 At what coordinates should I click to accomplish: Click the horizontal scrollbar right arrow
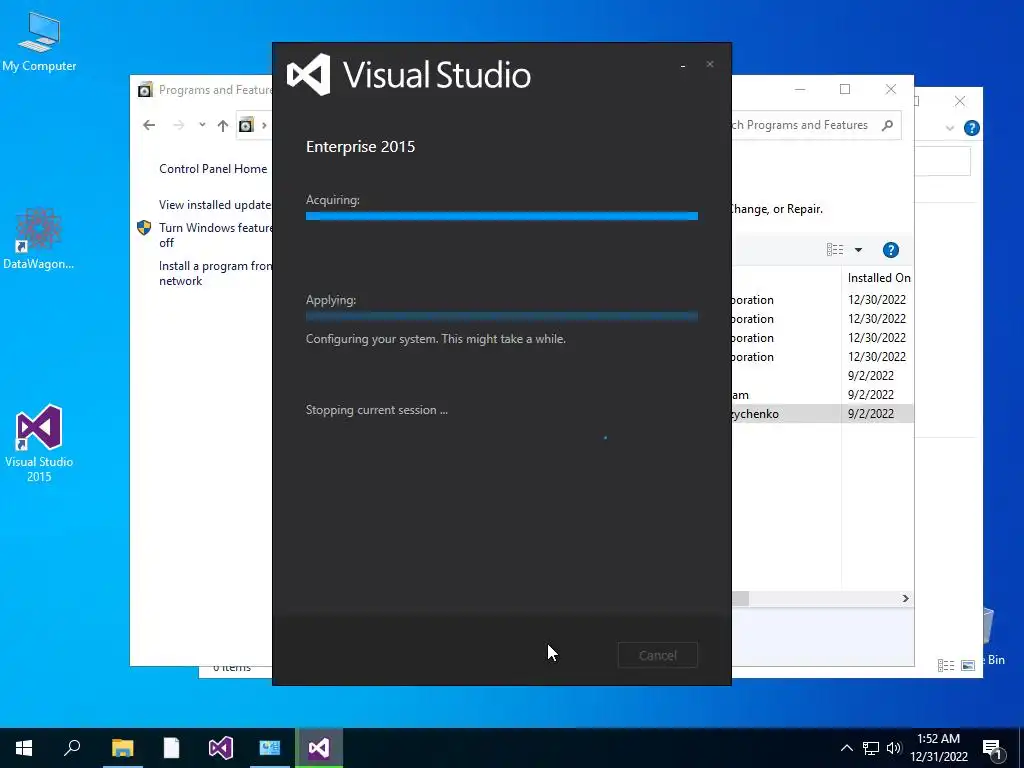(905, 598)
